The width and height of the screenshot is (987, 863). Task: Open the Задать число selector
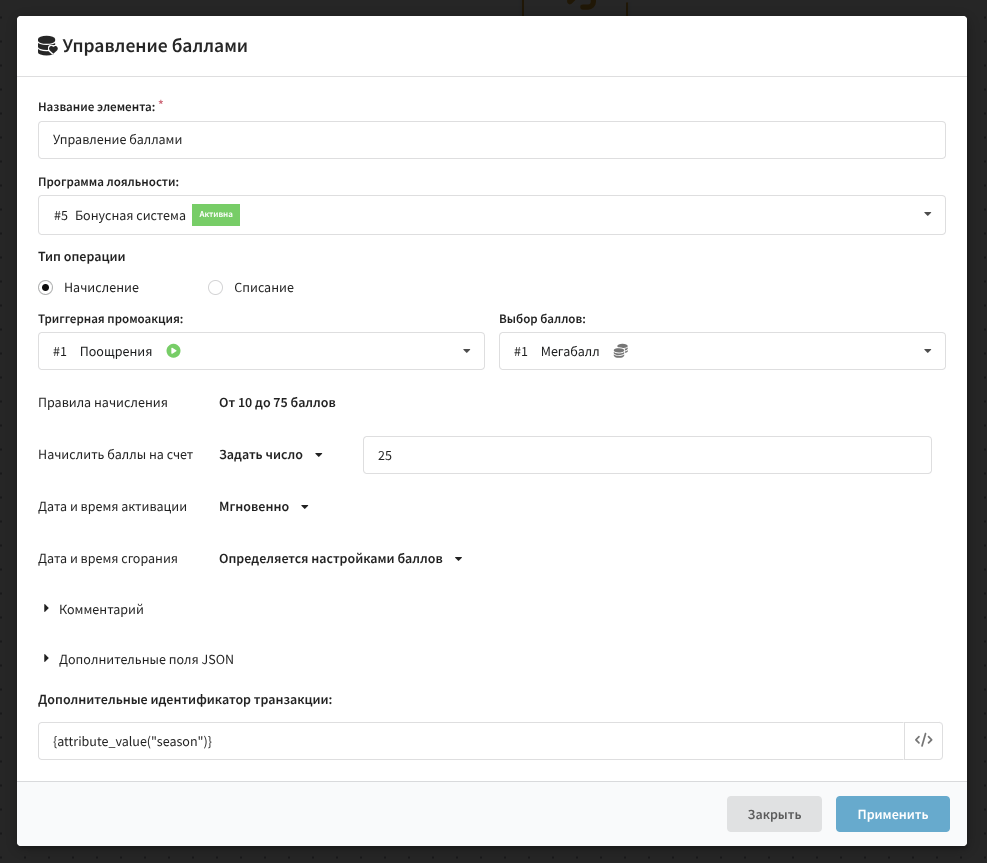tap(271, 455)
